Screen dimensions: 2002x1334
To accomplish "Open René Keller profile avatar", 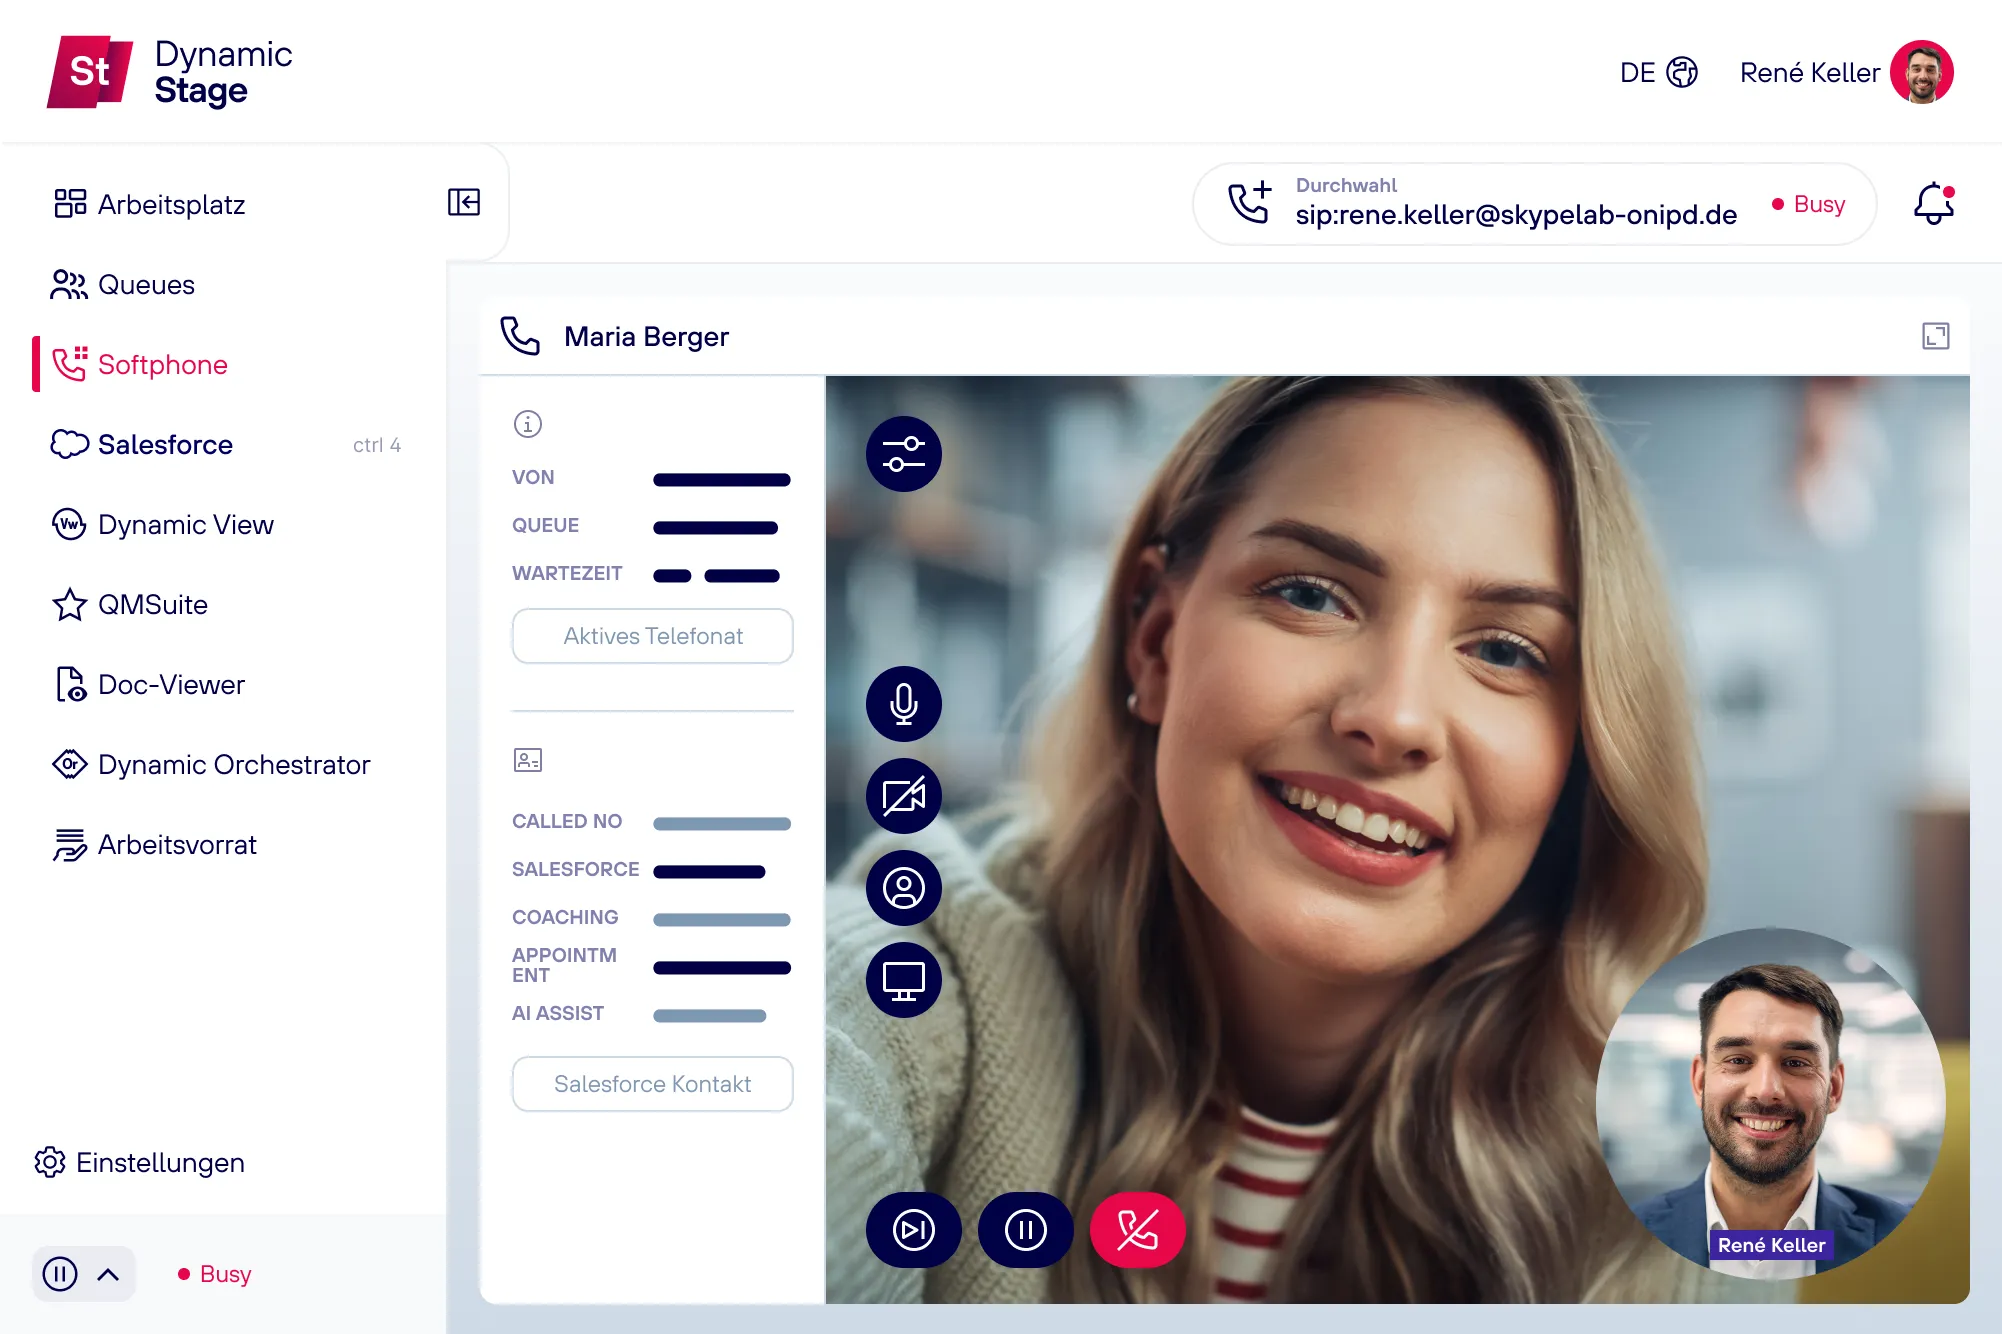I will [x=1921, y=72].
